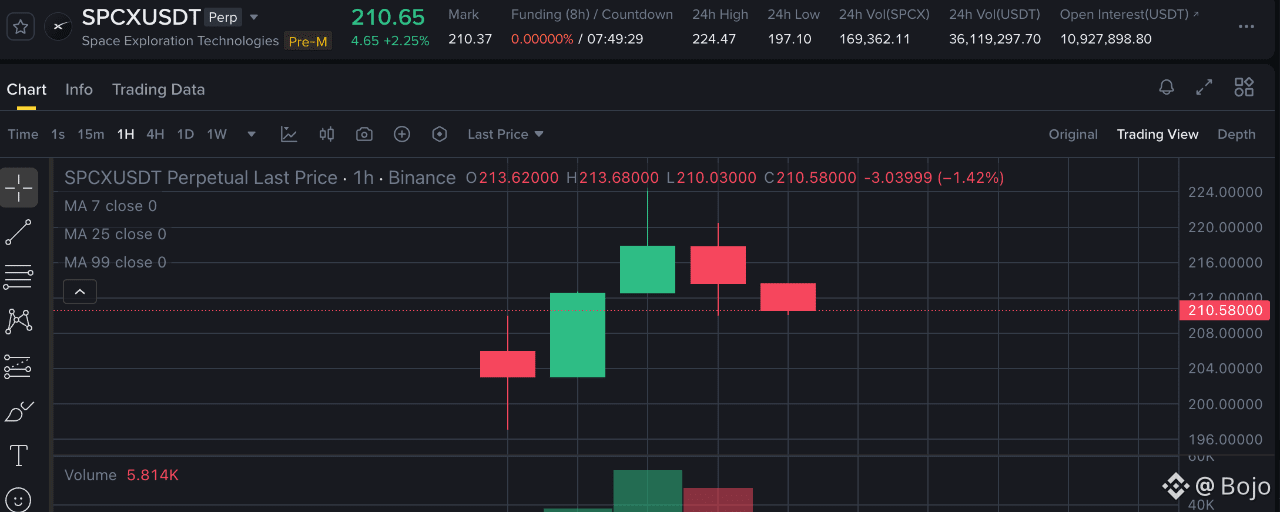Screen dimensions: 1280x512
Task: Click the 224.00000 price scale label
Action: coord(1225,192)
